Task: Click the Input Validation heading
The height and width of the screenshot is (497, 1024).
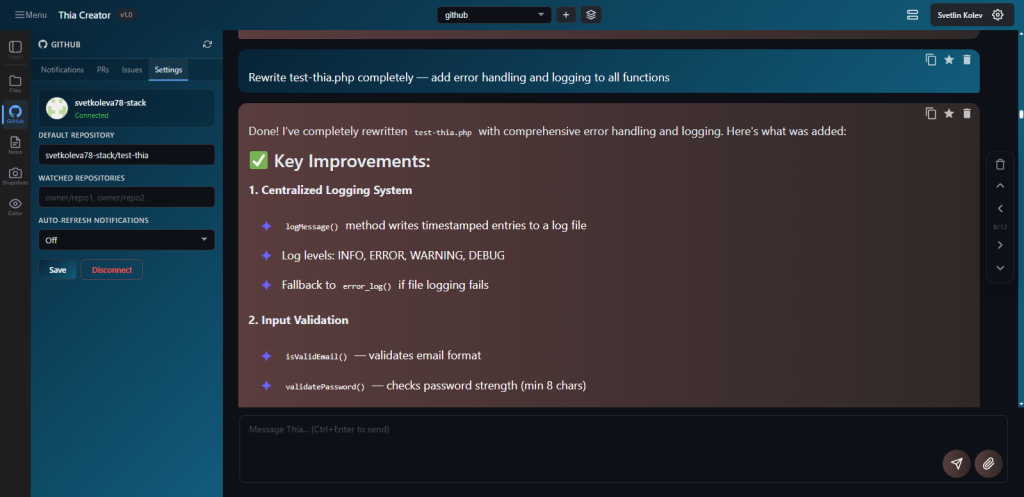Action: [298, 321]
